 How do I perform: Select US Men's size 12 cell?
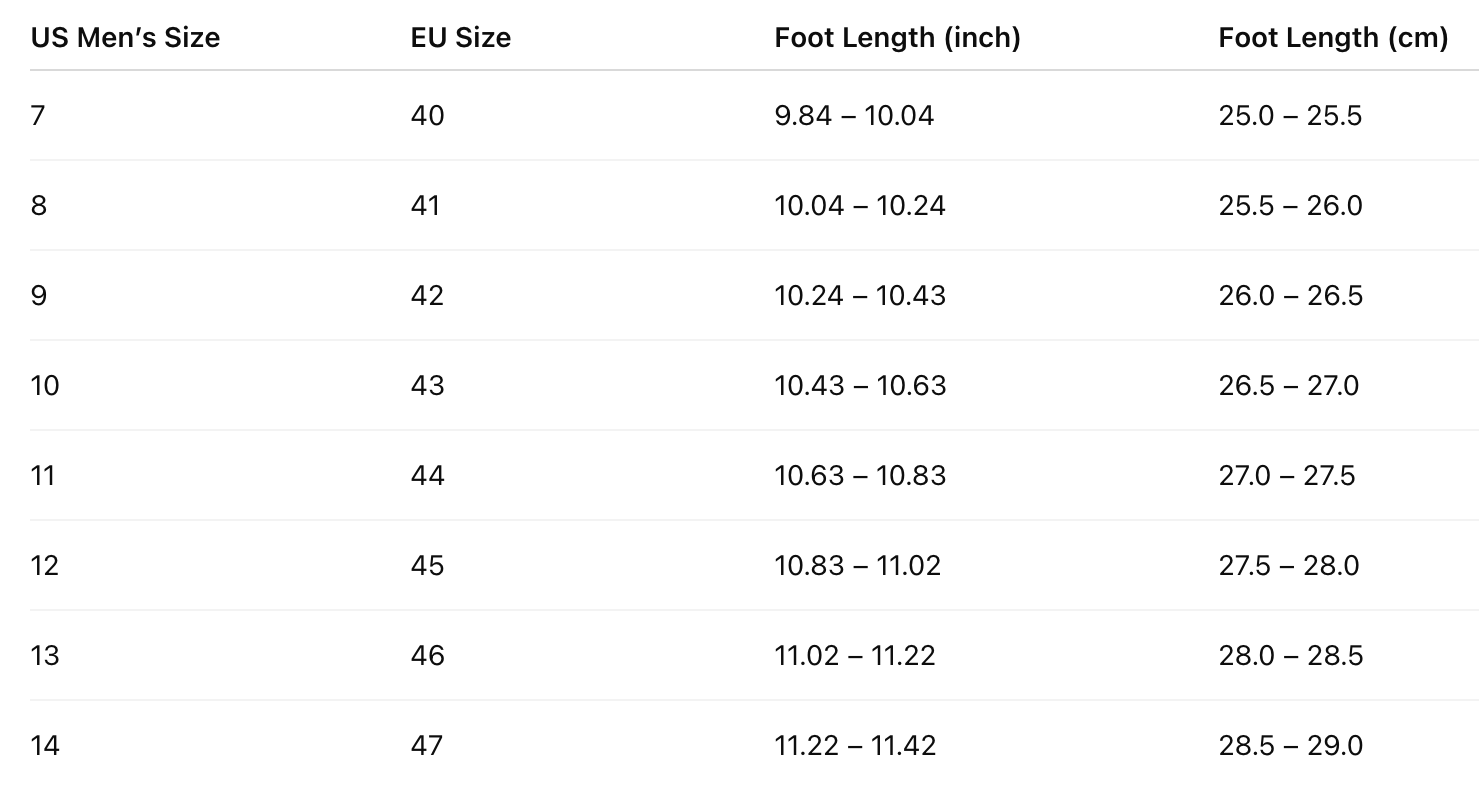45,566
